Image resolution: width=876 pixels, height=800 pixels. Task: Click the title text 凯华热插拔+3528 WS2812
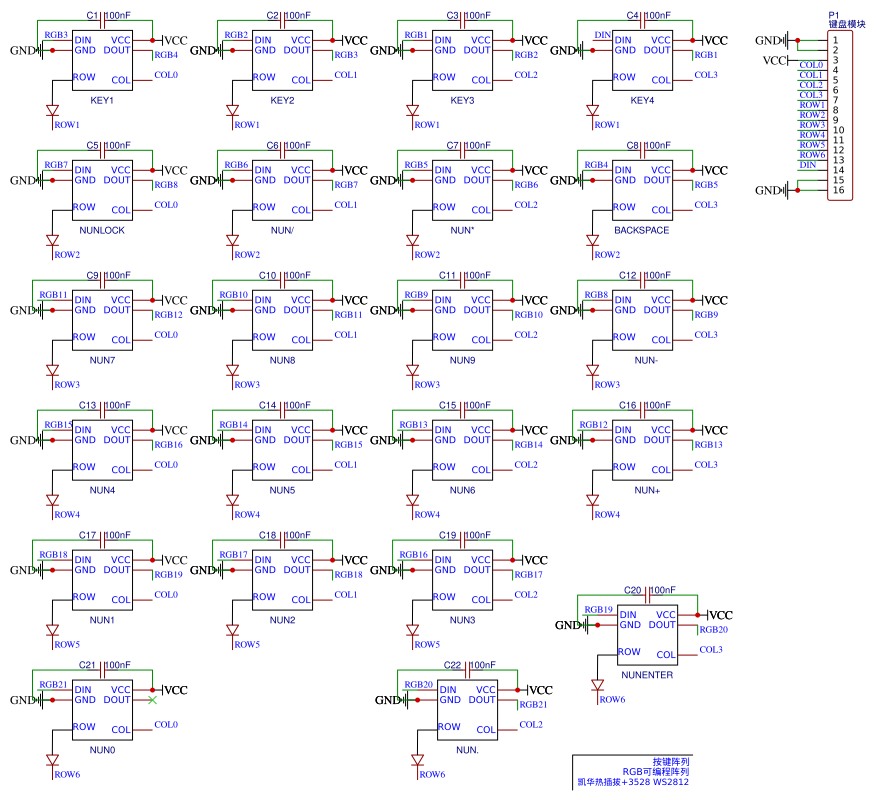point(632,782)
